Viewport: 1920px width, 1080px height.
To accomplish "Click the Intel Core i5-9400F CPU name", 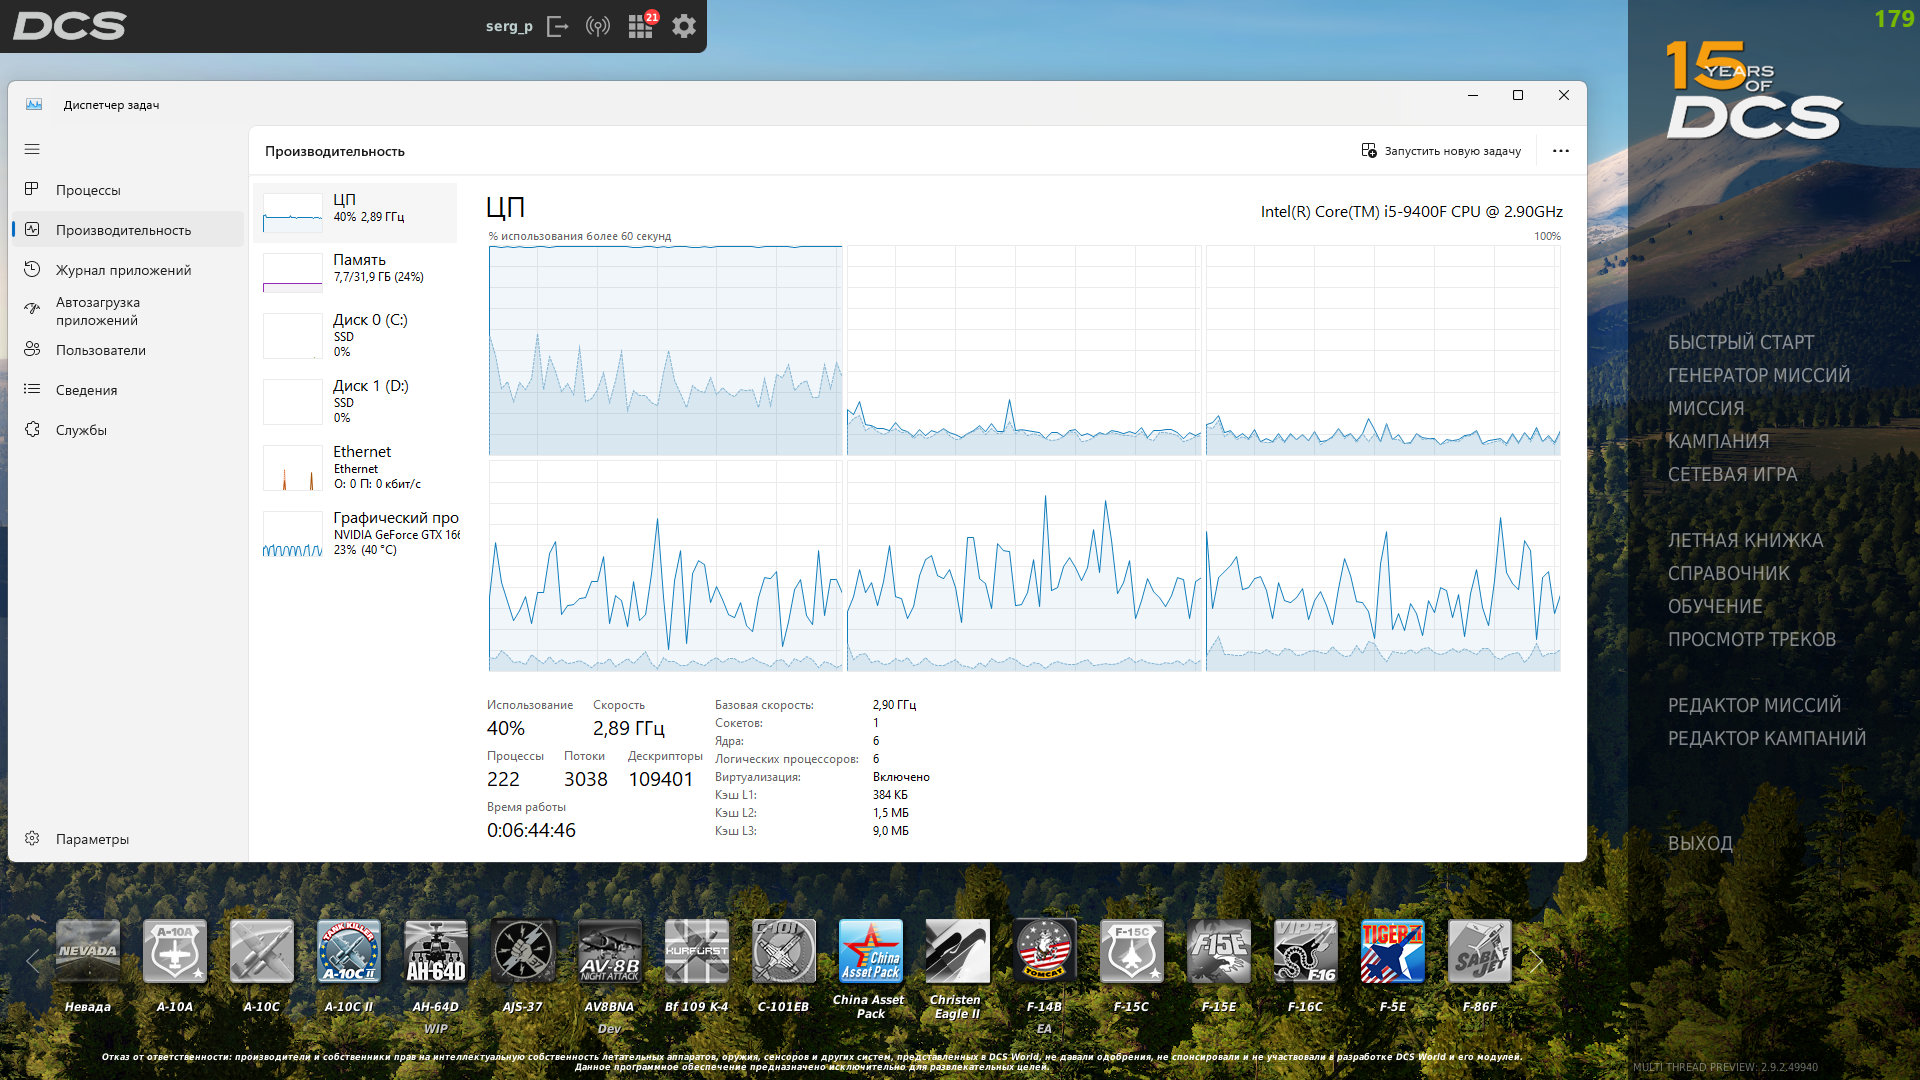I will 1411,212.
